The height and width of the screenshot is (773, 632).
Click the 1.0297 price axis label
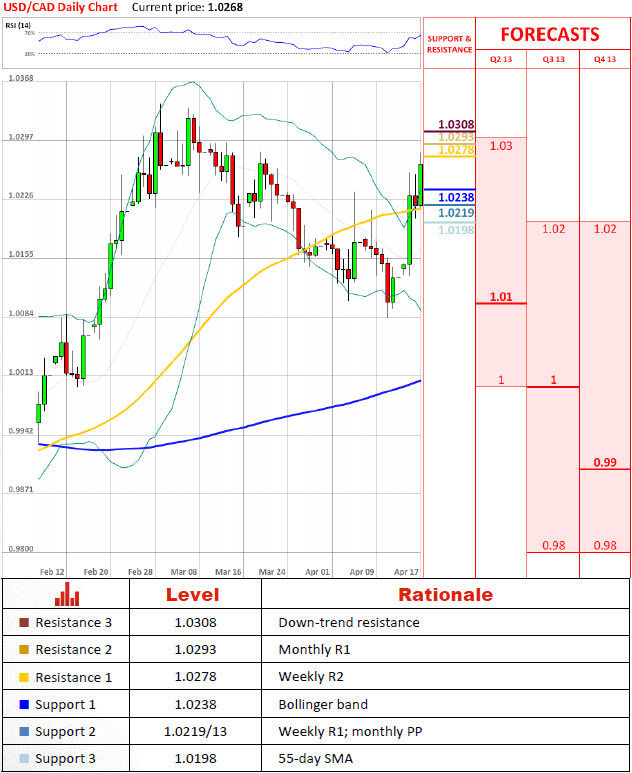pyautogui.click(x=21, y=137)
